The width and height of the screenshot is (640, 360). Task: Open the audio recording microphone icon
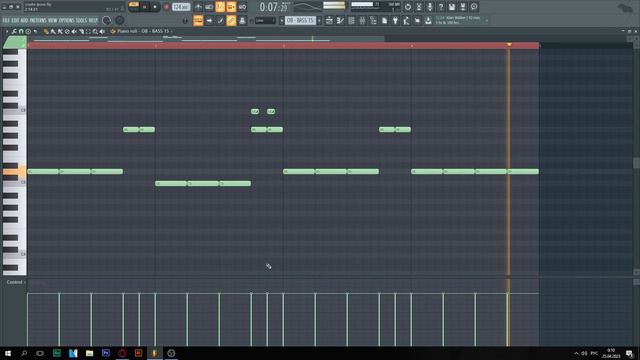tap(430, 7)
